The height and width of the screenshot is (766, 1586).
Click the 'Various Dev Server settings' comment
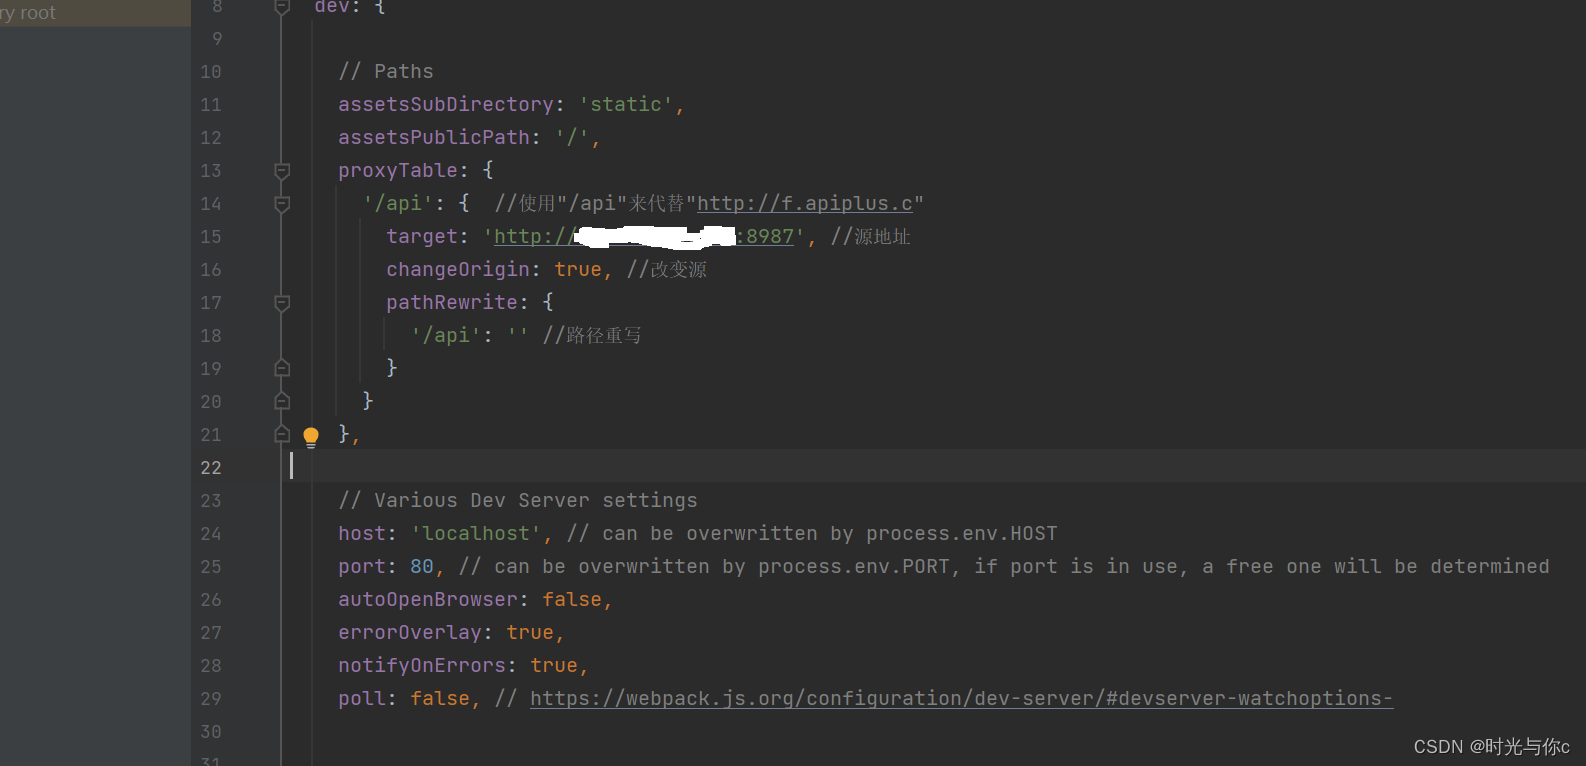[518, 501]
